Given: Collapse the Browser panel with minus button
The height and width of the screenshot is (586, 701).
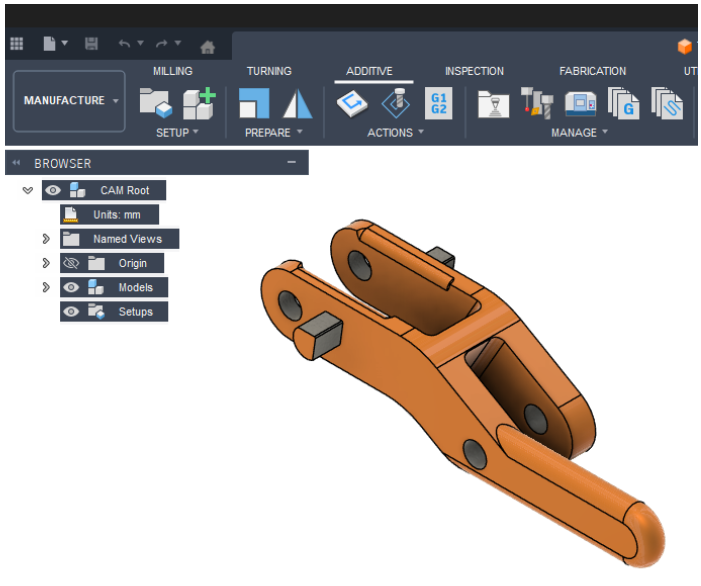Looking at the screenshot, I should pos(291,162).
